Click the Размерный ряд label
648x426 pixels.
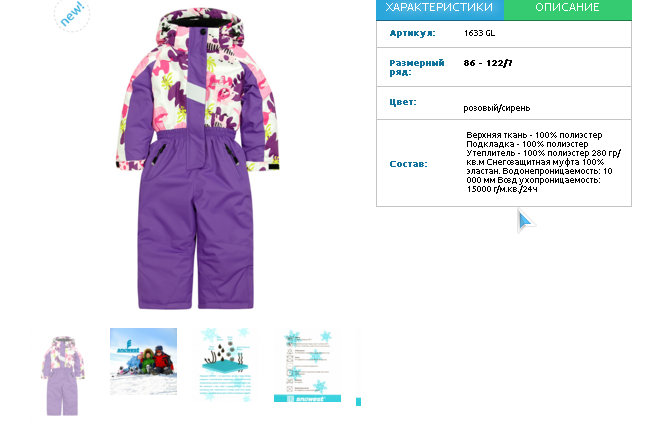click(x=417, y=67)
